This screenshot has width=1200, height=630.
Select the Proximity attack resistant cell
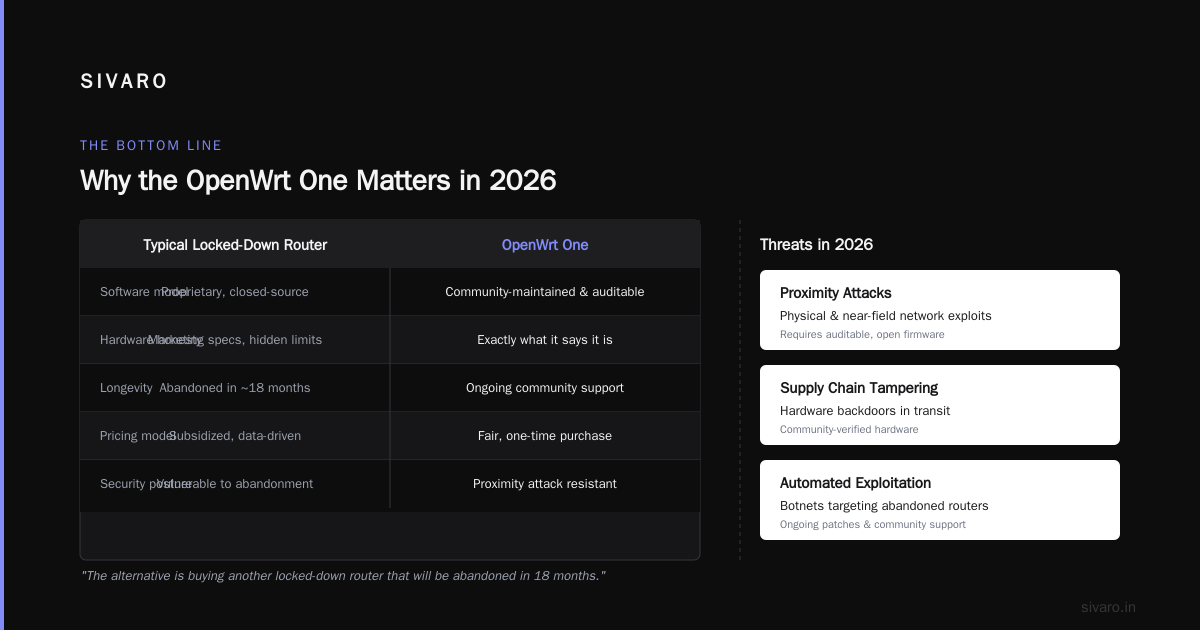545,484
